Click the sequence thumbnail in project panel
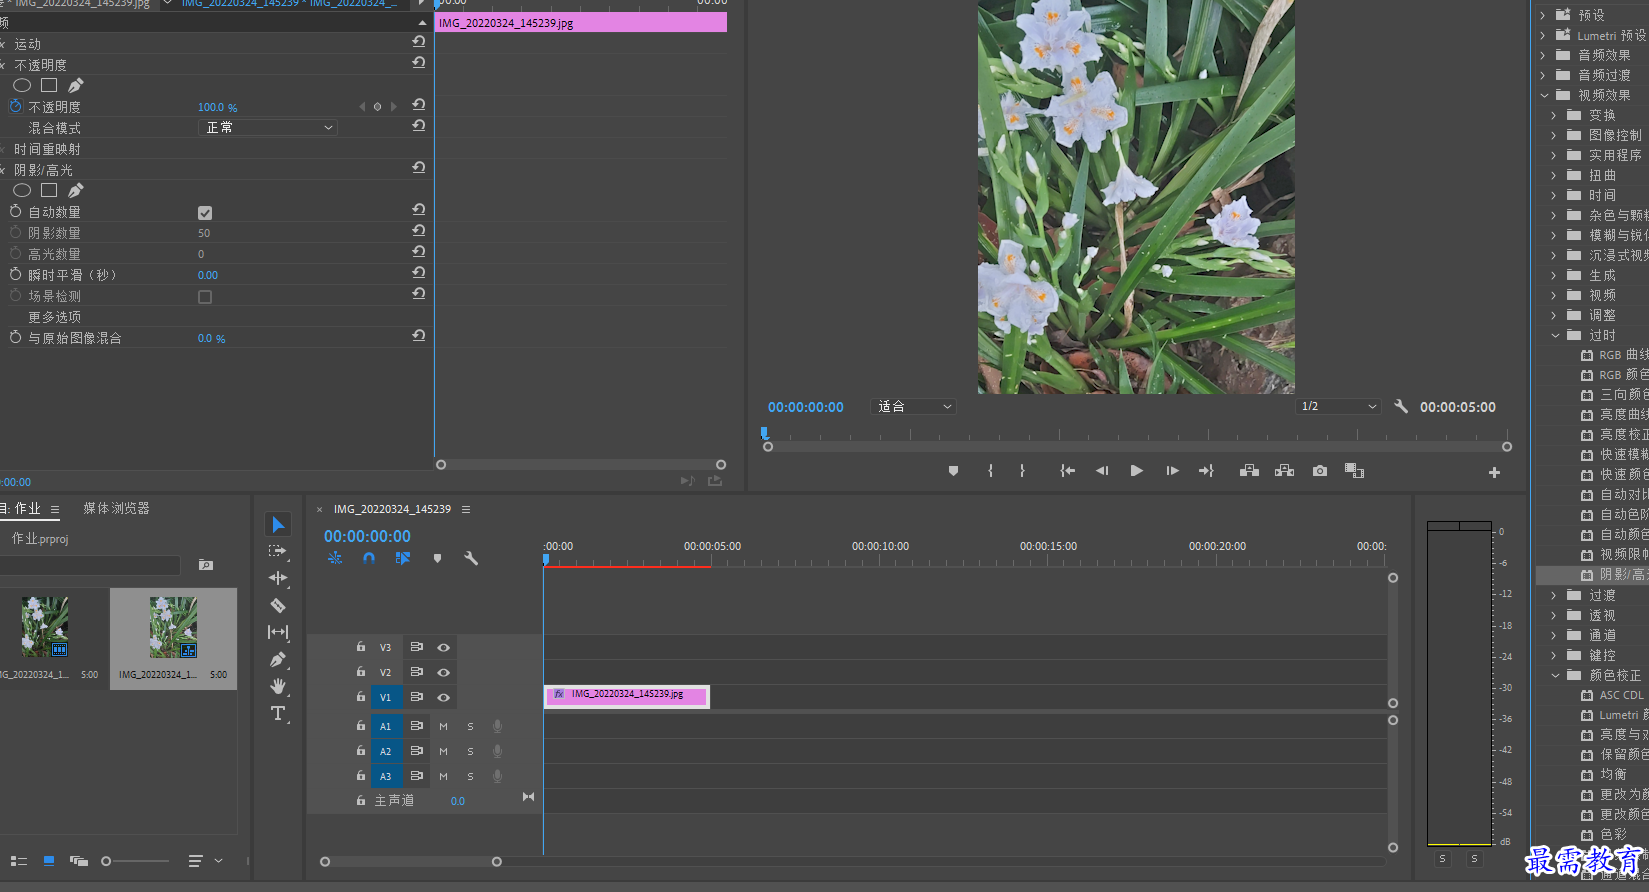Image resolution: width=1649 pixels, height=892 pixels. (x=172, y=627)
